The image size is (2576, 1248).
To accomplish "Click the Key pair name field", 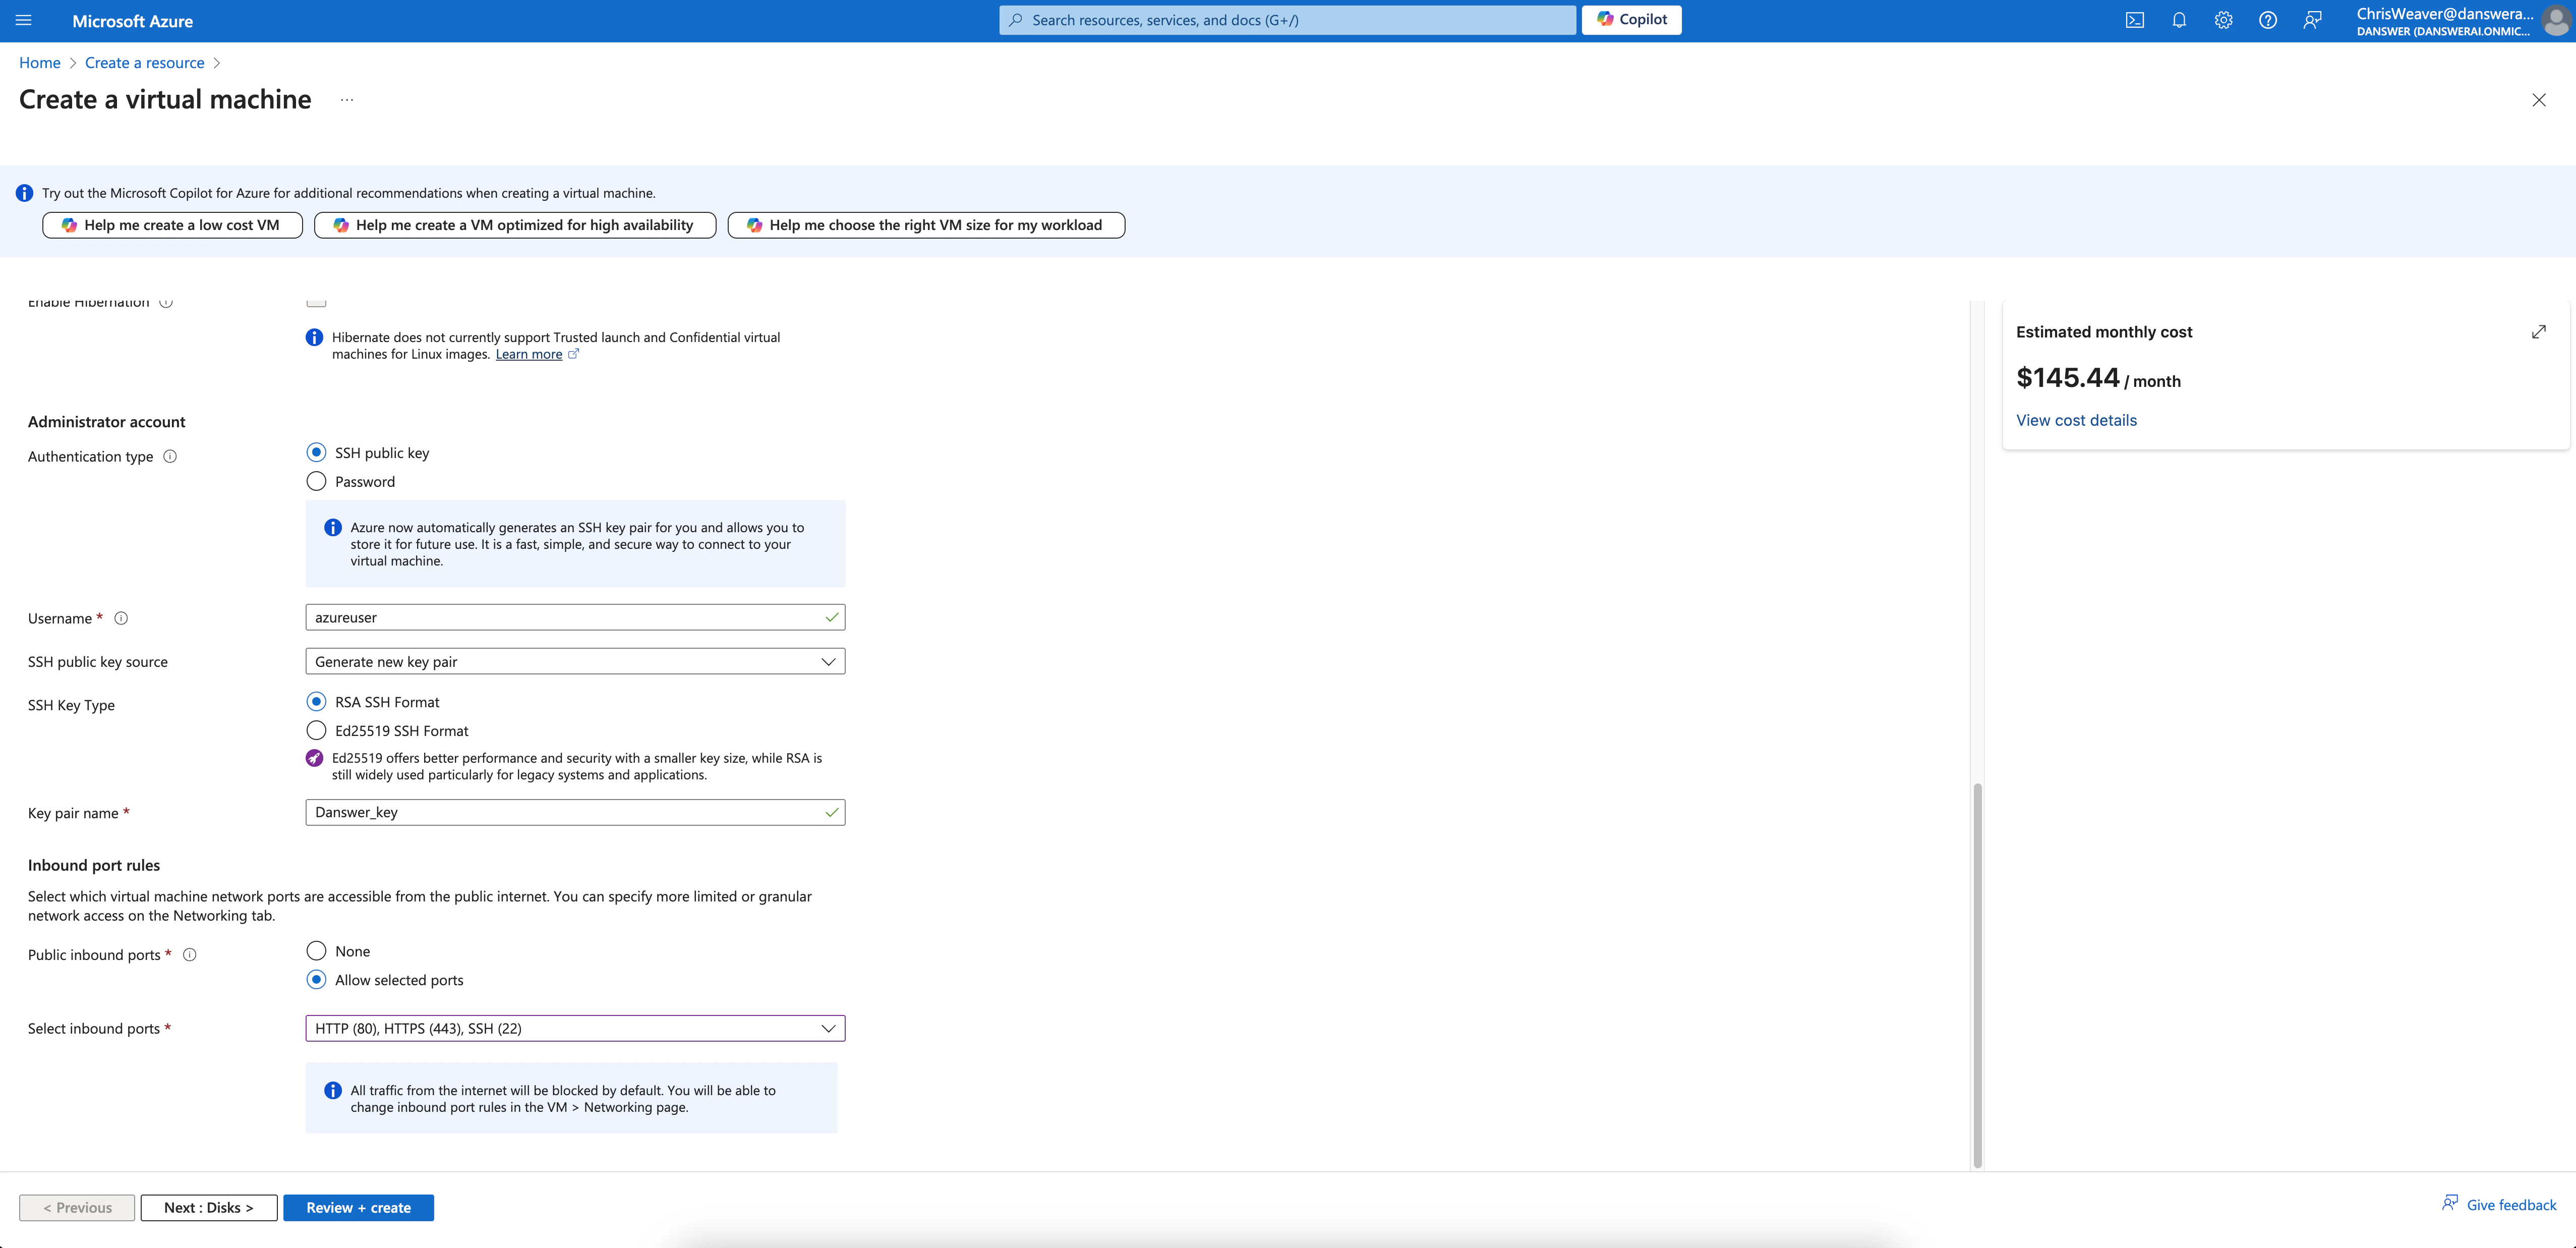I will (565, 812).
